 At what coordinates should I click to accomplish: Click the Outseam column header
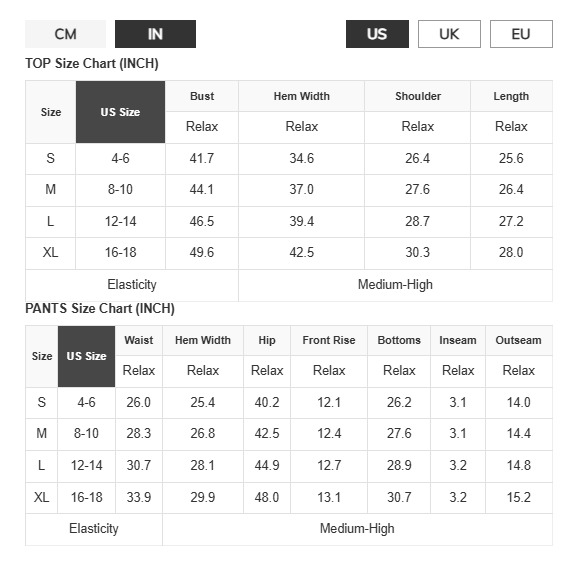coord(519,340)
